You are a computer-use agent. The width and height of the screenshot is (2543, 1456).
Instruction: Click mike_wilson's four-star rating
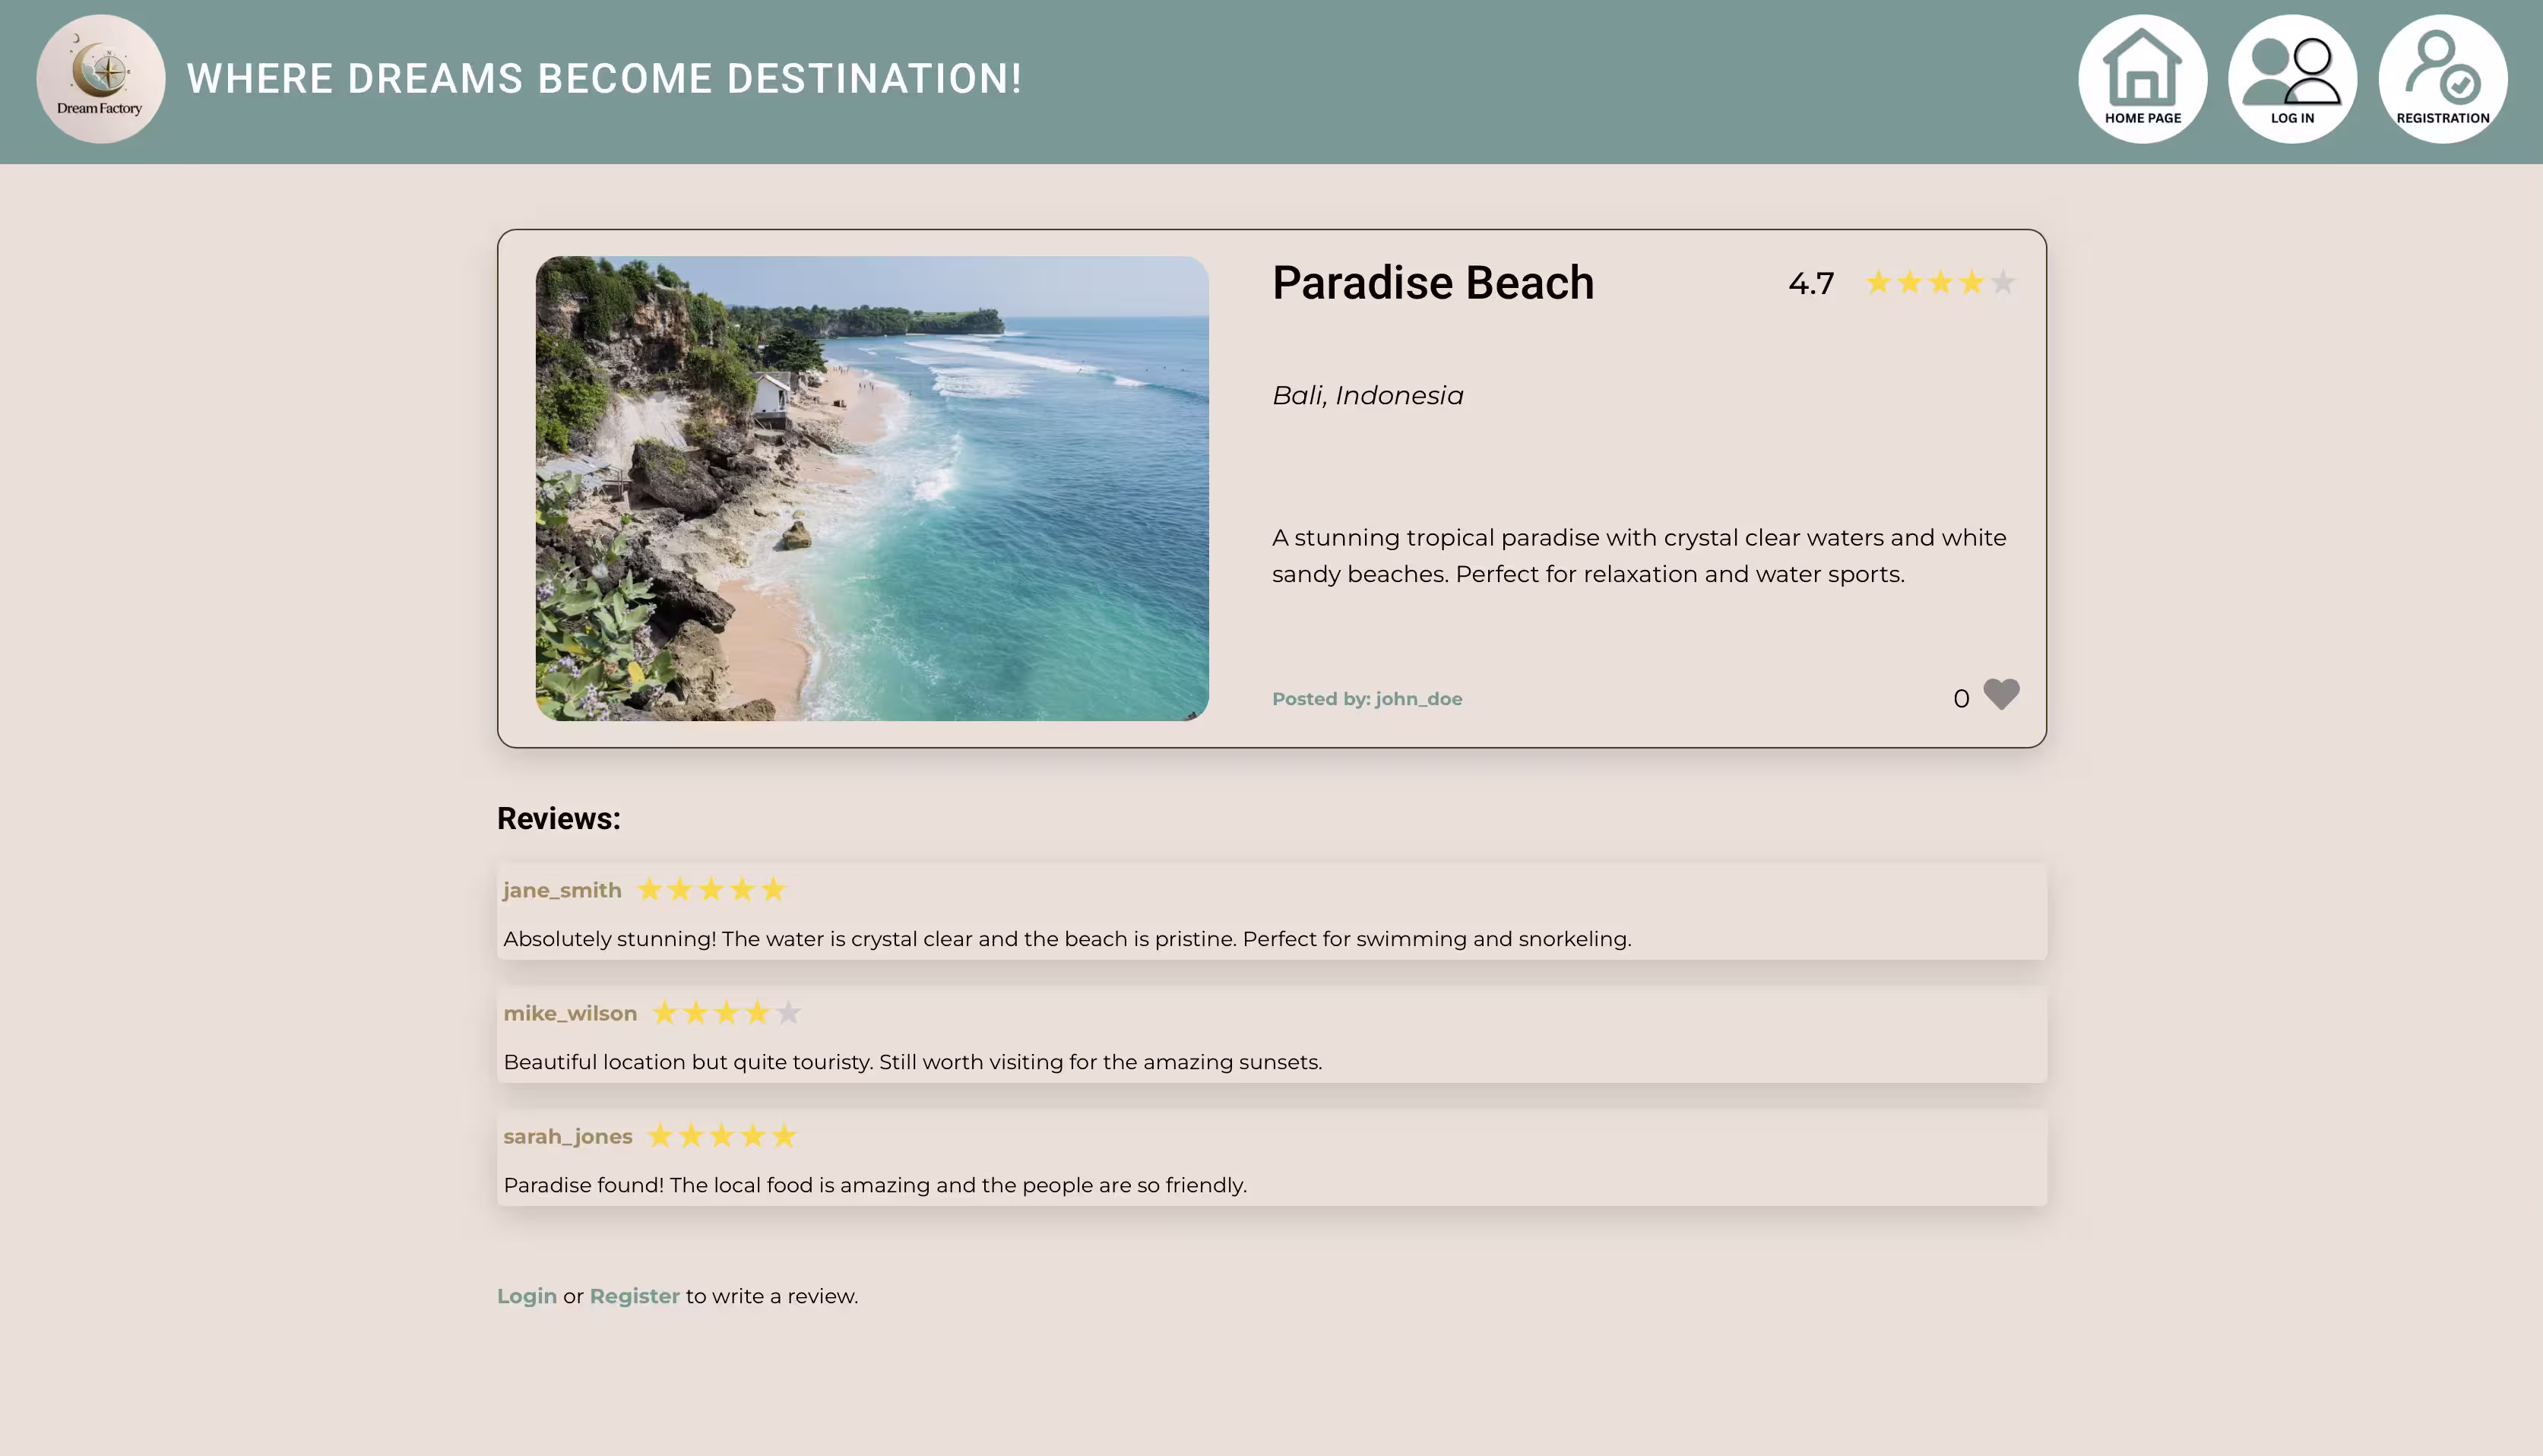pos(726,1013)
